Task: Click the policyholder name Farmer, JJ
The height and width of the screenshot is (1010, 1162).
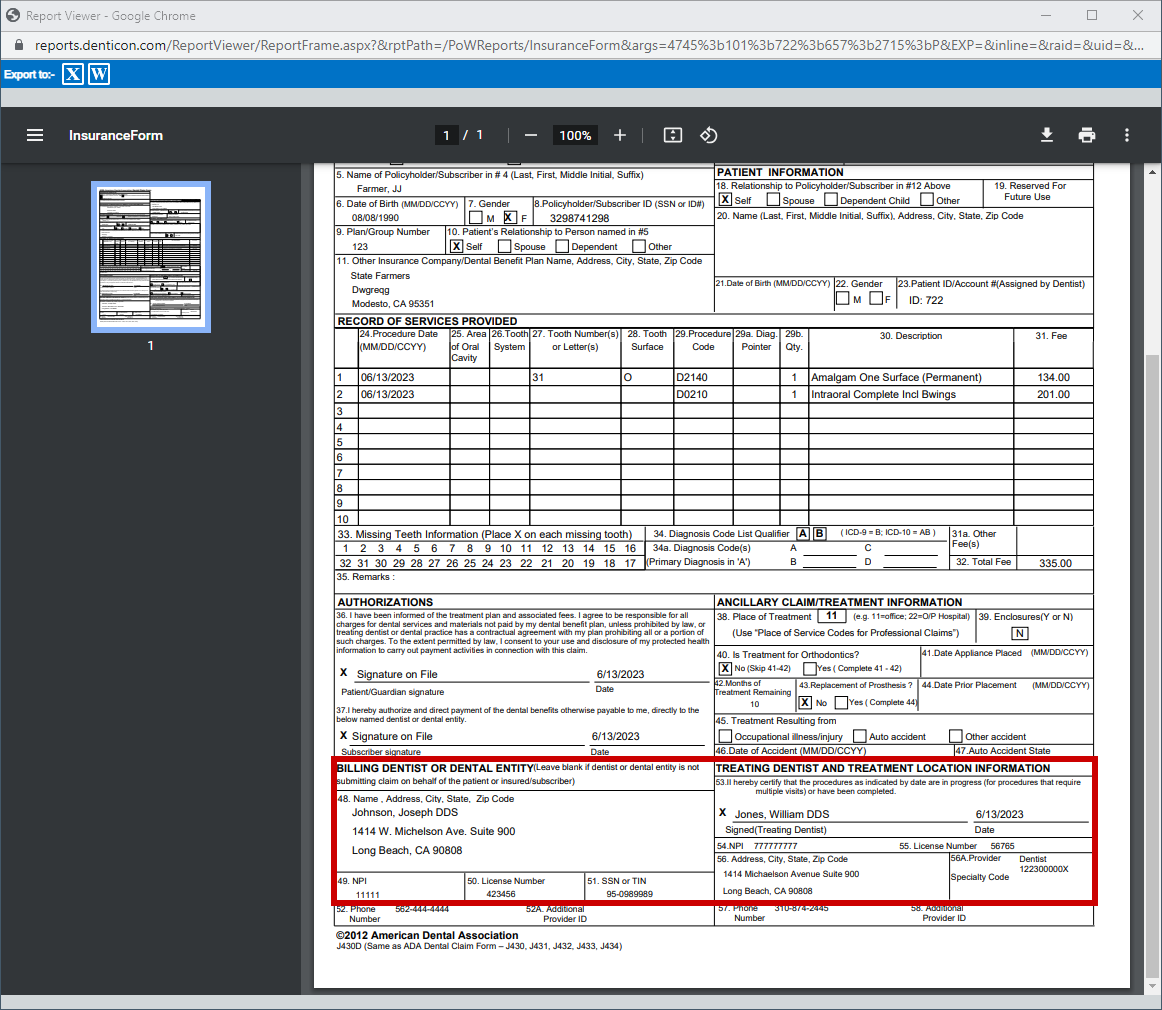Action: (x=379, y=189)
